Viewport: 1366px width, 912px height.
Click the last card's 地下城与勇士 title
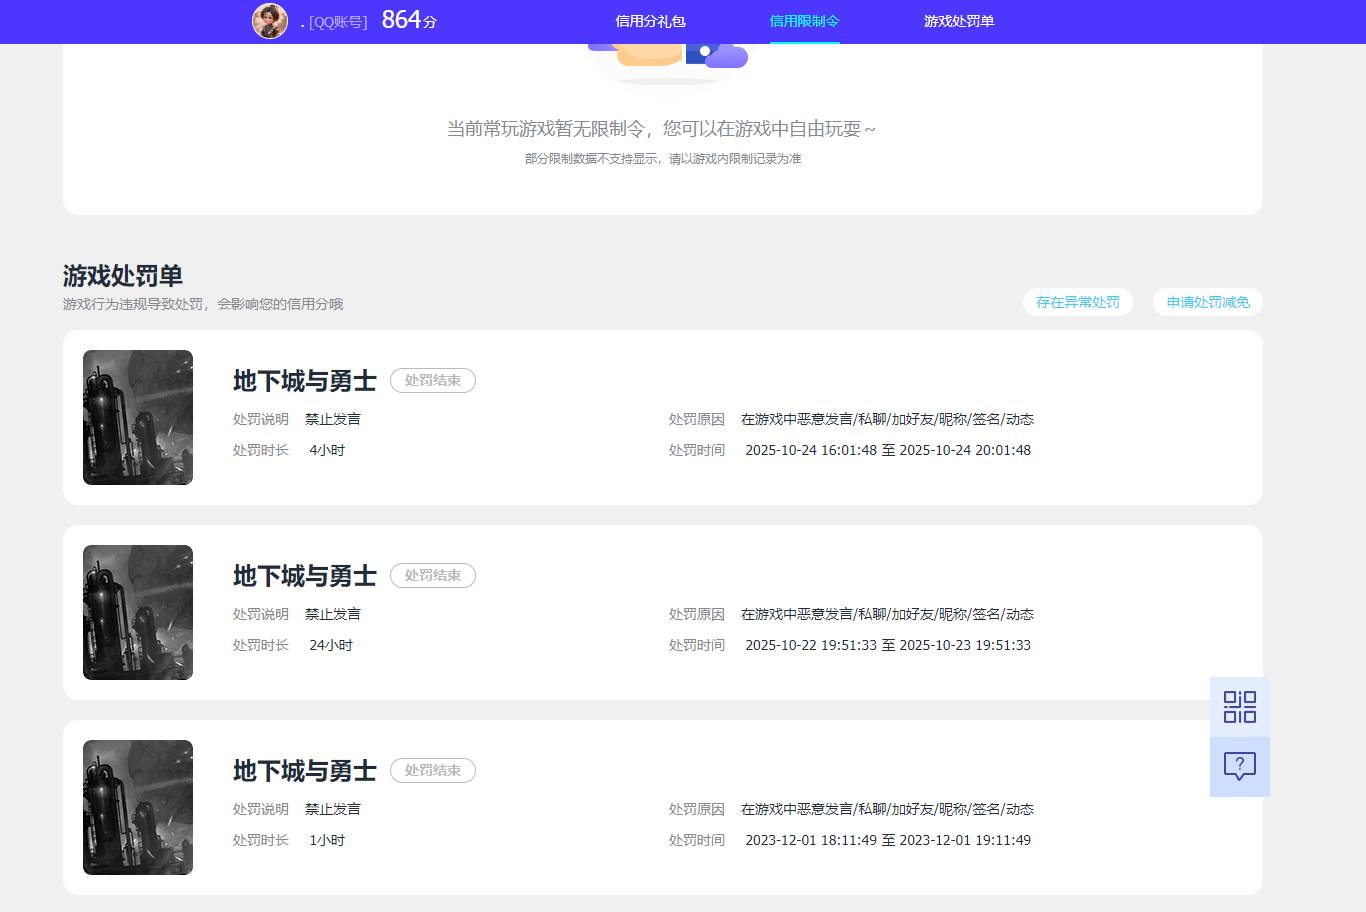coord(303,771)
